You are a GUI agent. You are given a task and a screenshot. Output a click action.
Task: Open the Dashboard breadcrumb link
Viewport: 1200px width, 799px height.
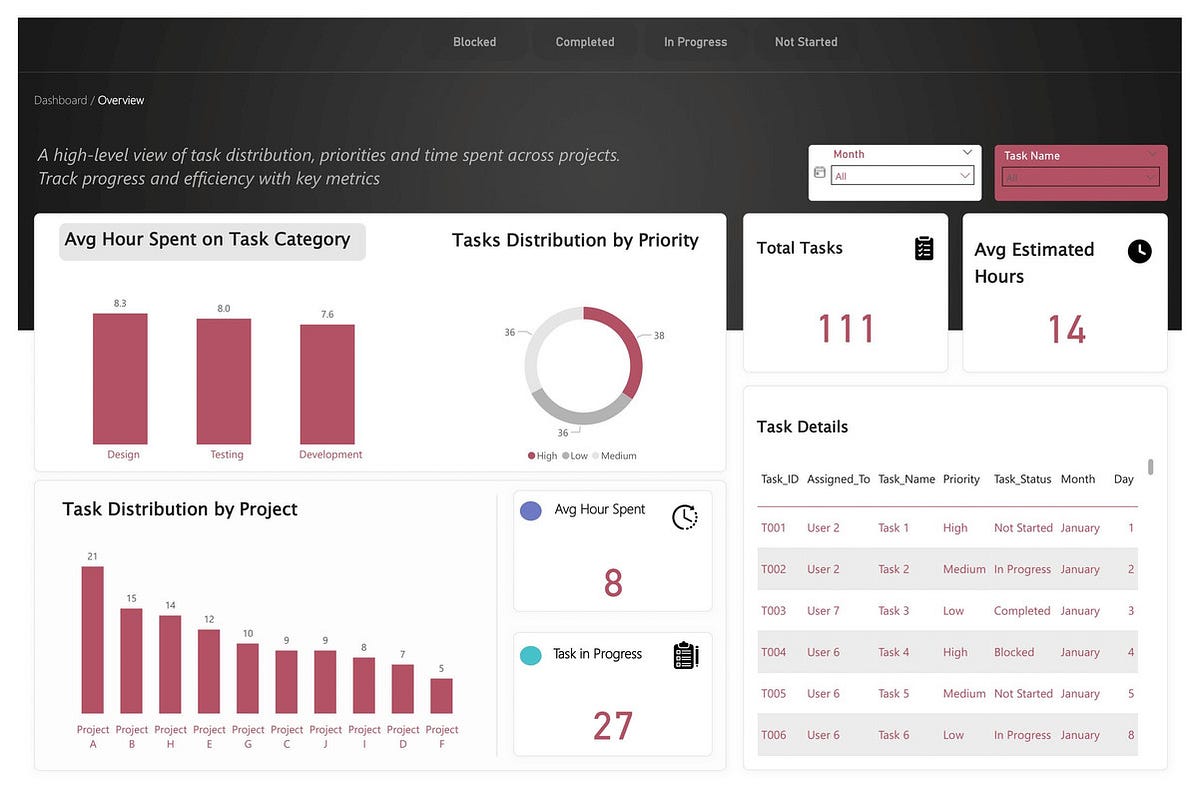click(60, 100)
